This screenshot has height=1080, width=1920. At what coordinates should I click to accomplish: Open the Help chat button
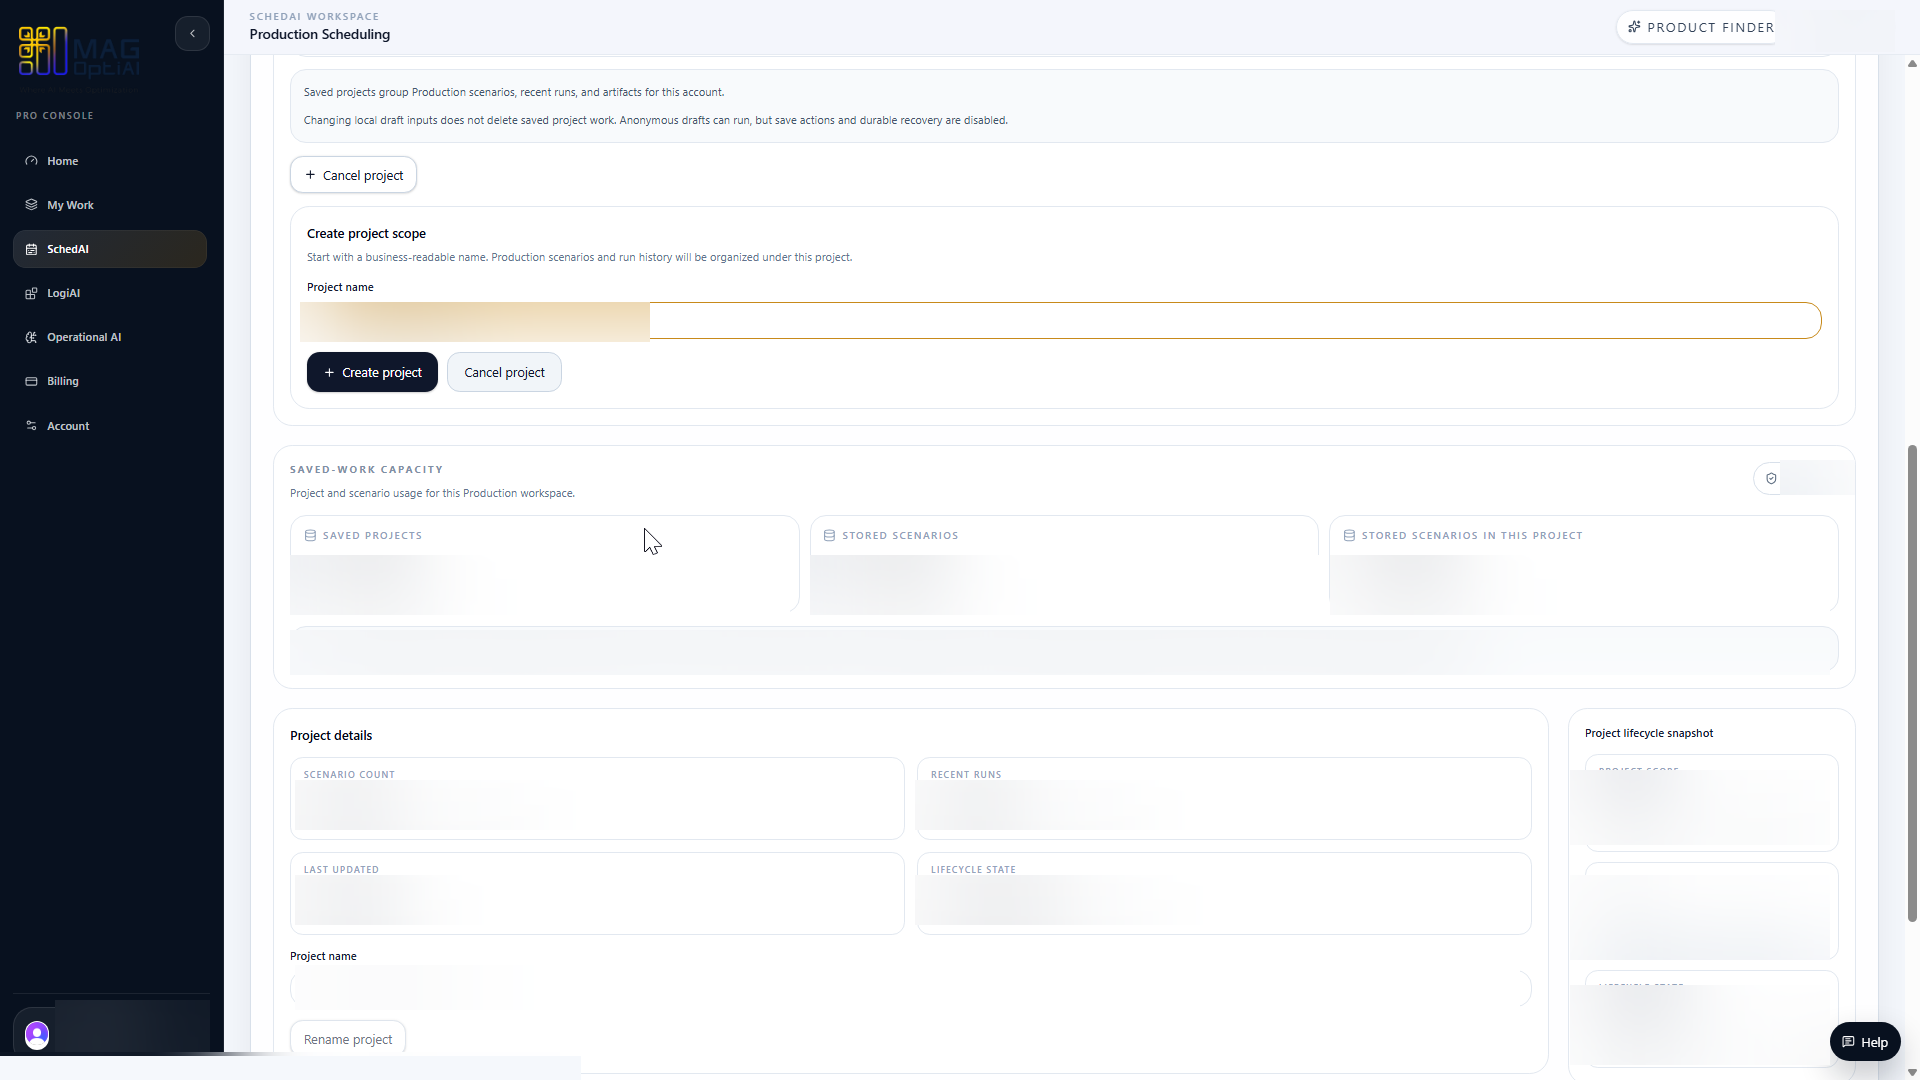(x=1865, y=1042)
